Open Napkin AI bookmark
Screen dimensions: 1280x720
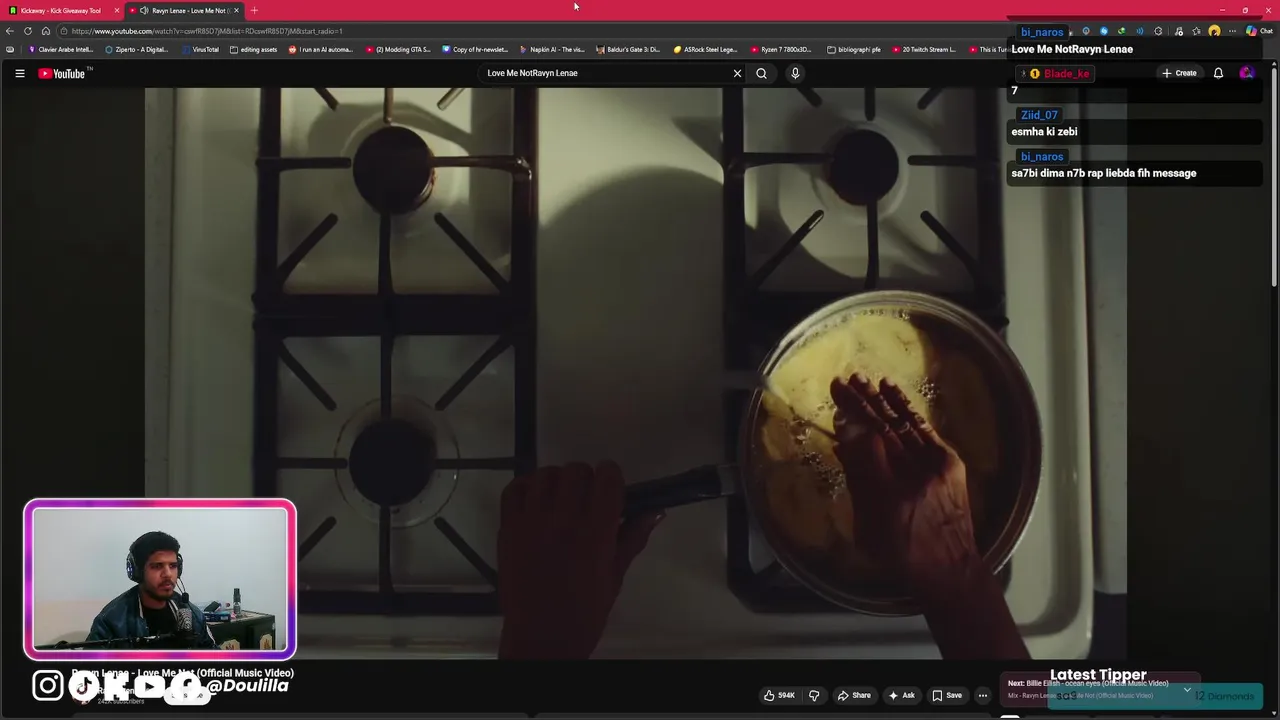coord(552,49)
